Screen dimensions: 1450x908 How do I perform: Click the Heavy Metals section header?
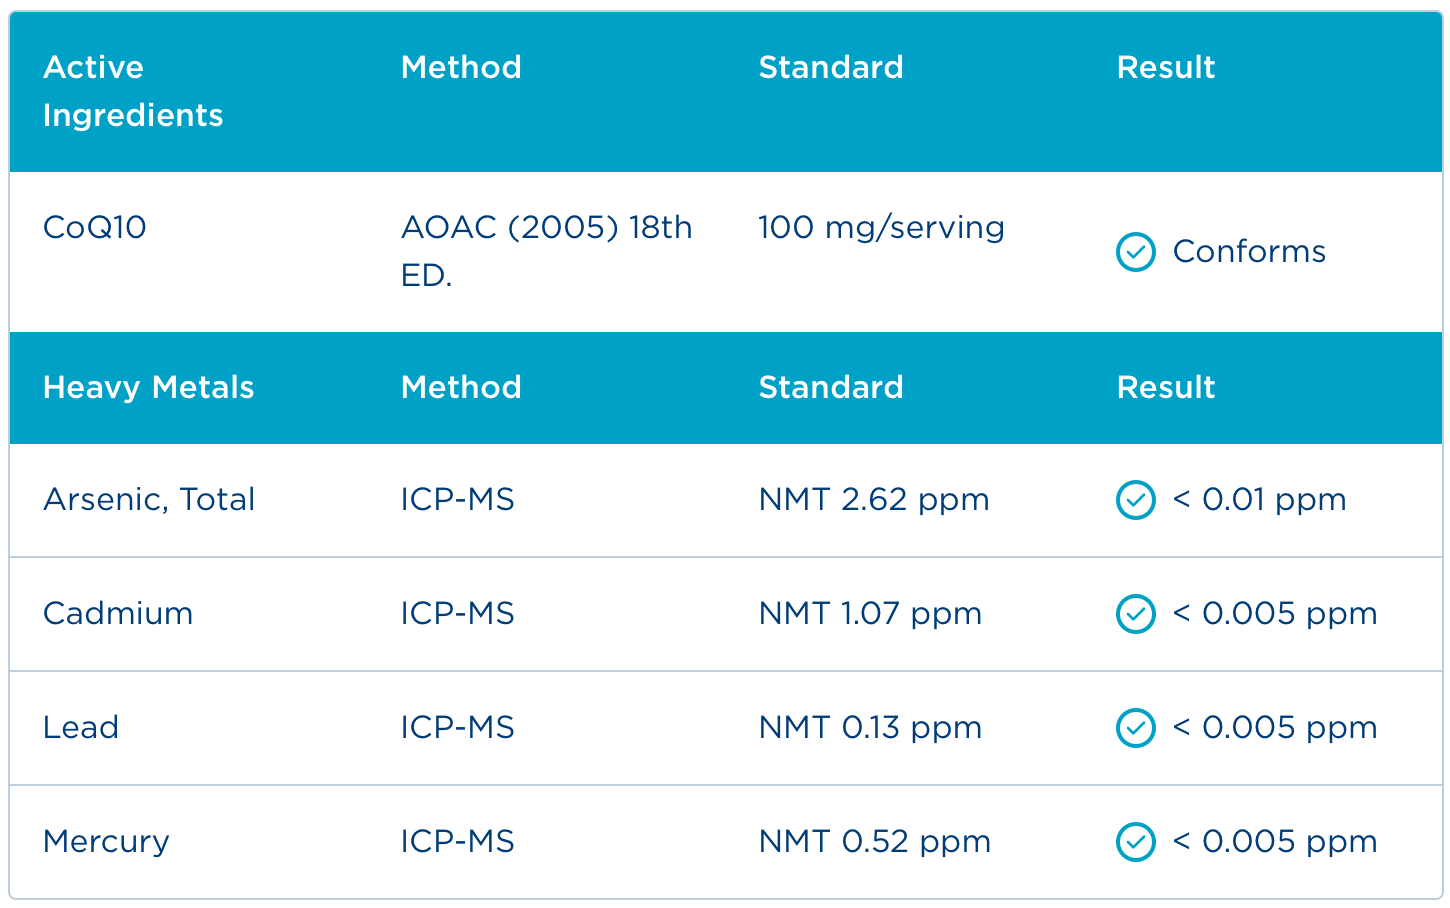[148, 387]
